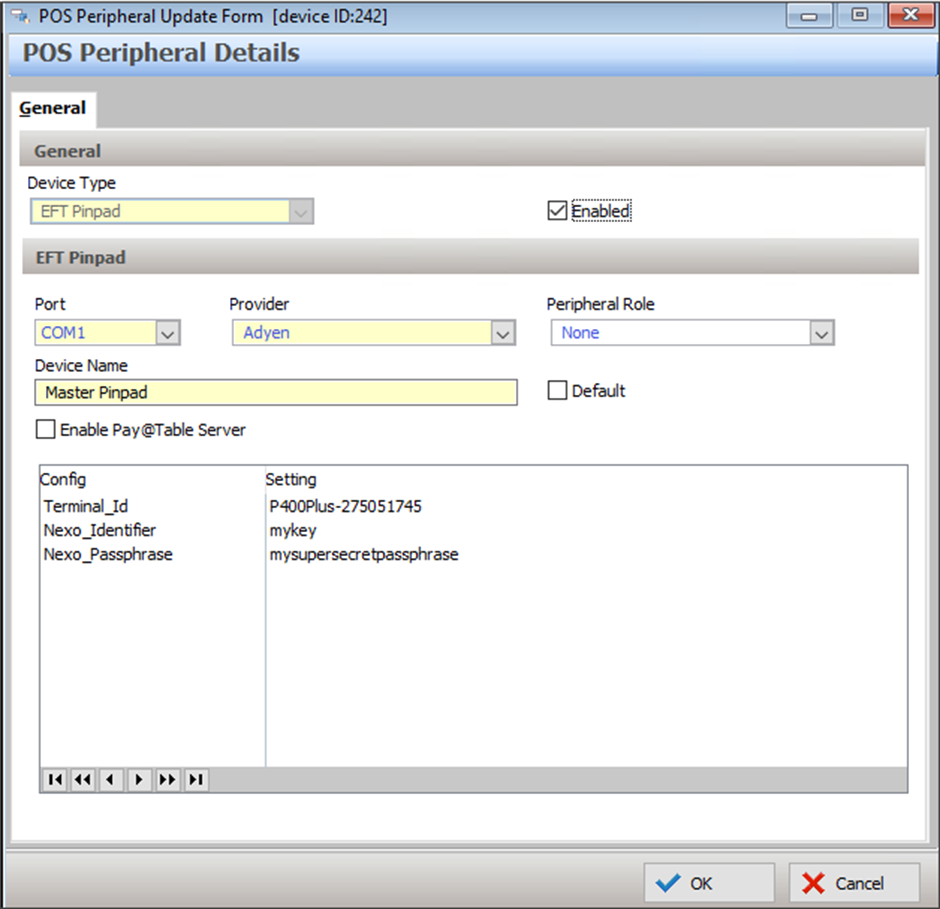
Task: Enable Pay@Table Server option
Action: (46, 430)
